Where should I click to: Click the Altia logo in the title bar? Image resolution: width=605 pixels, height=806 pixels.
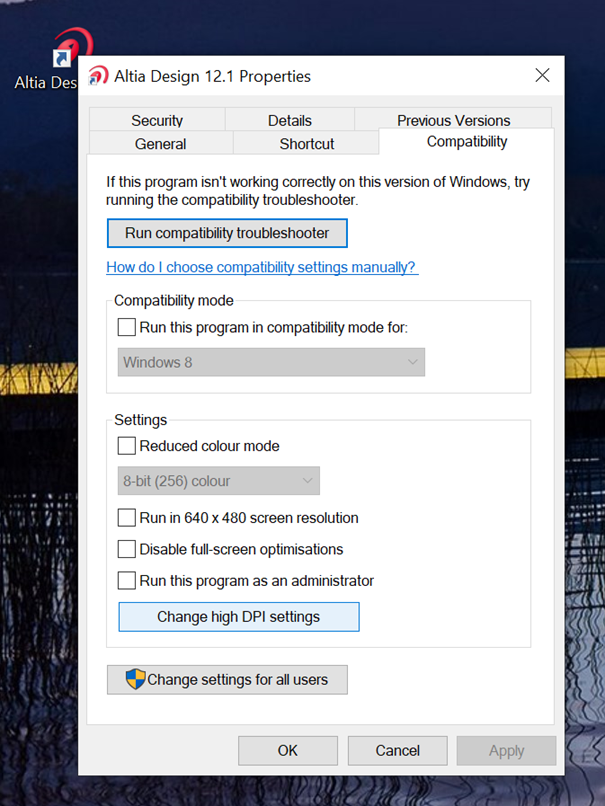tap(98, 76)
